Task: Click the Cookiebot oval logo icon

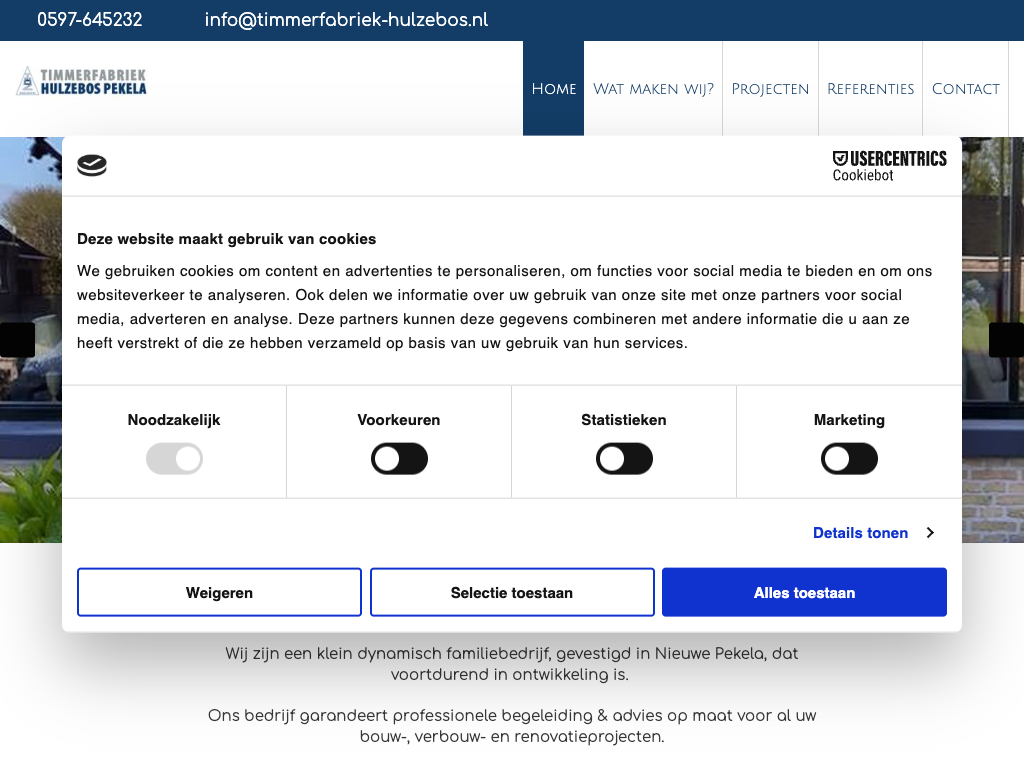Action: (92, 166)
